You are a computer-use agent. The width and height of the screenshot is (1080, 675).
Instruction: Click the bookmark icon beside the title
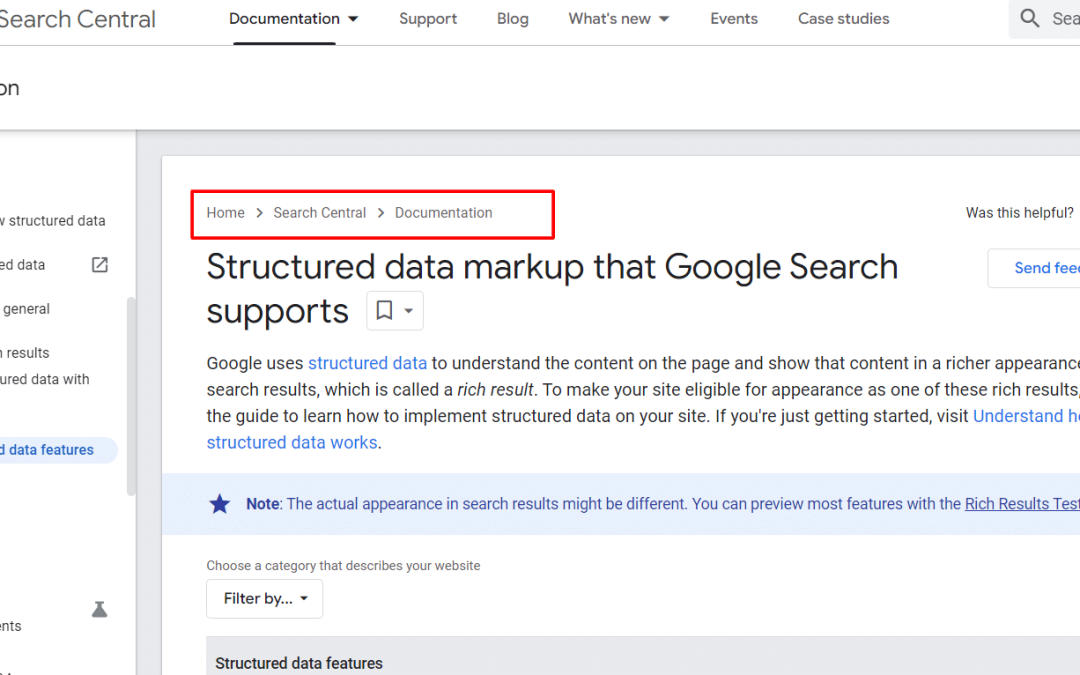tap(384, 311)
